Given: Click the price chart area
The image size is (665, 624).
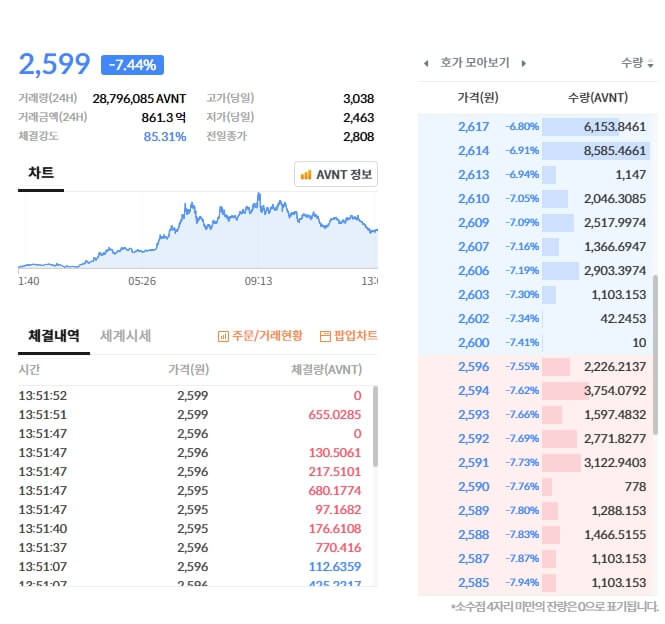Looking at the screenshot, I should point(198,231).
